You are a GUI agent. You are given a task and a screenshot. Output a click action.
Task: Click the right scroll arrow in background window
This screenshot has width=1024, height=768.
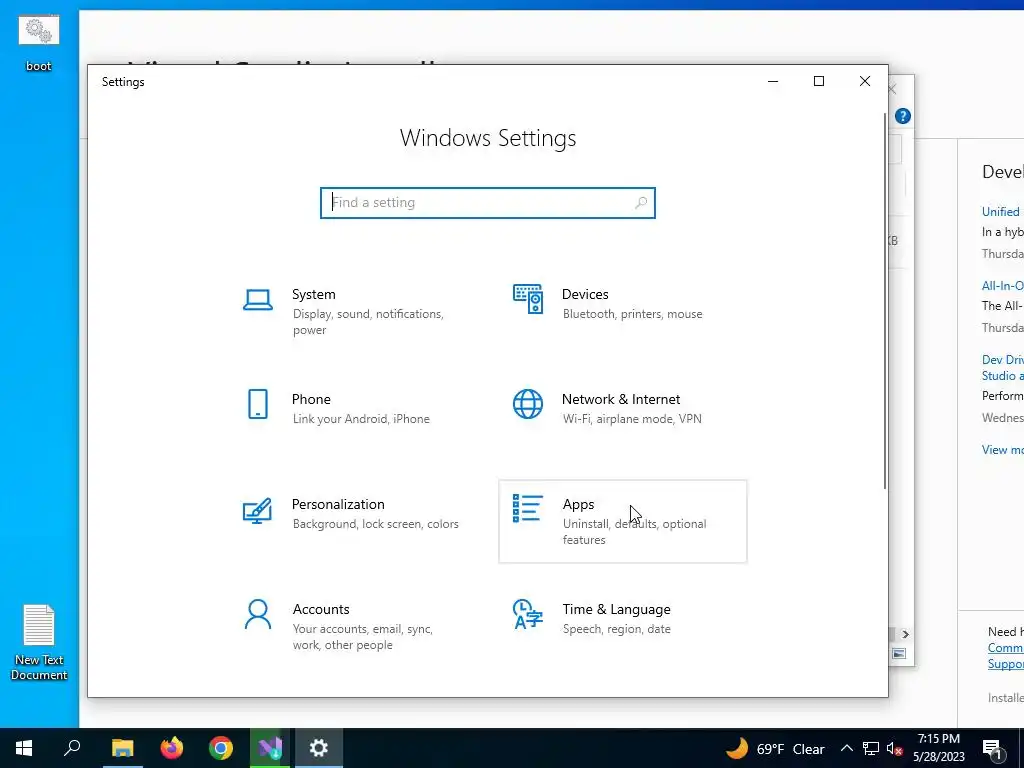(x=905, y=634)
